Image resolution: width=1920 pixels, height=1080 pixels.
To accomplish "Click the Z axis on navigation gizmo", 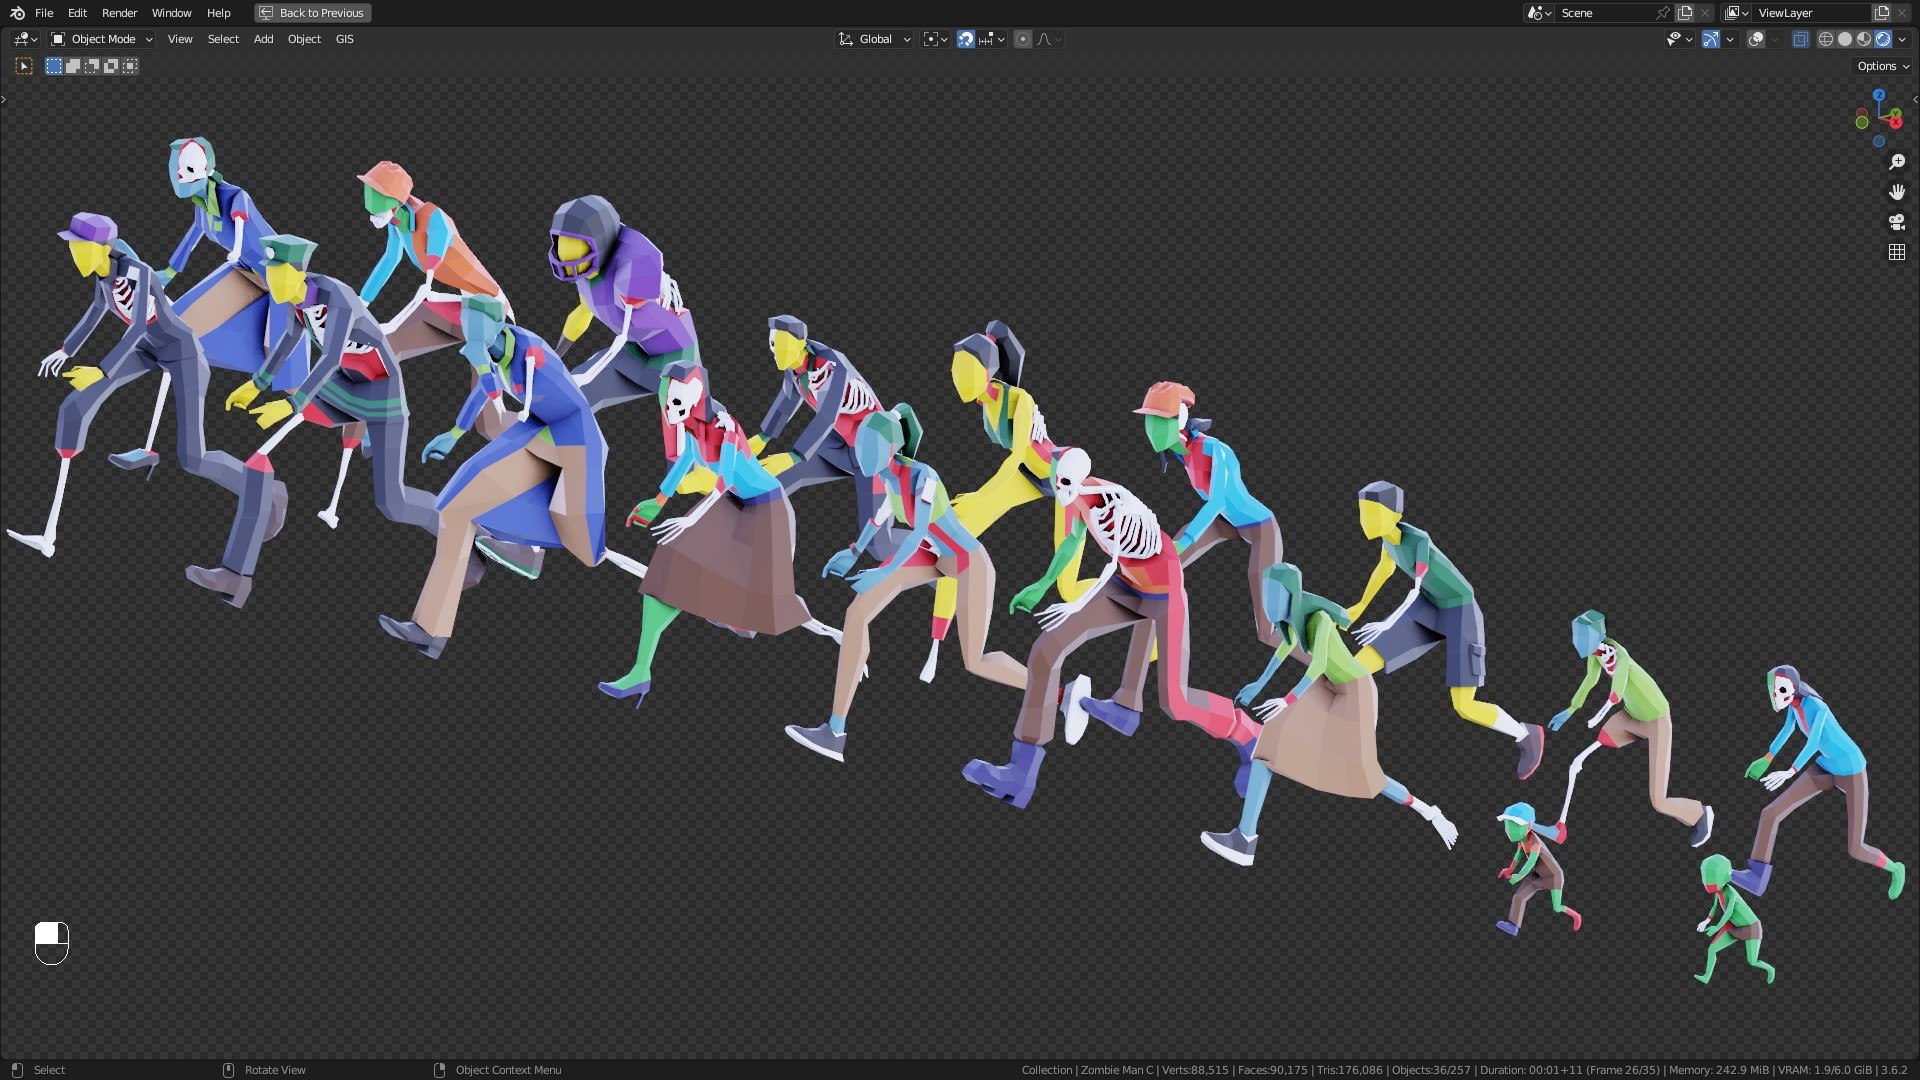I will [1879, 95].
